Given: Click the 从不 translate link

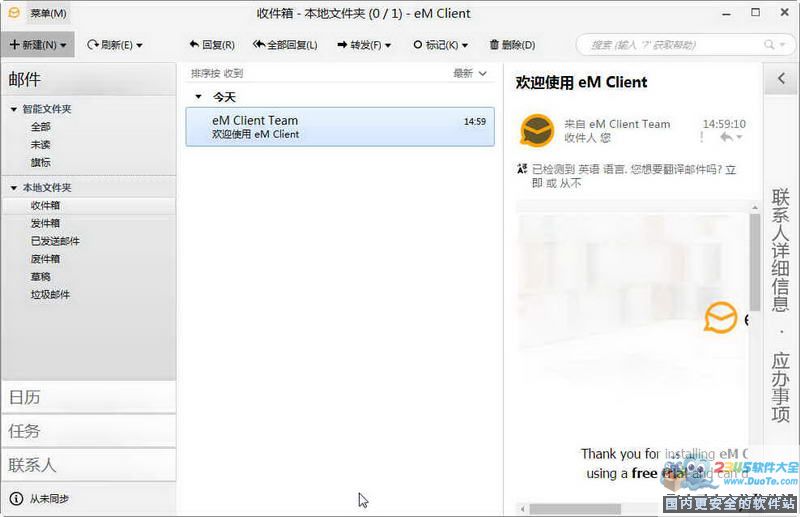Looking at the screenshot, I should pos(570,183).
